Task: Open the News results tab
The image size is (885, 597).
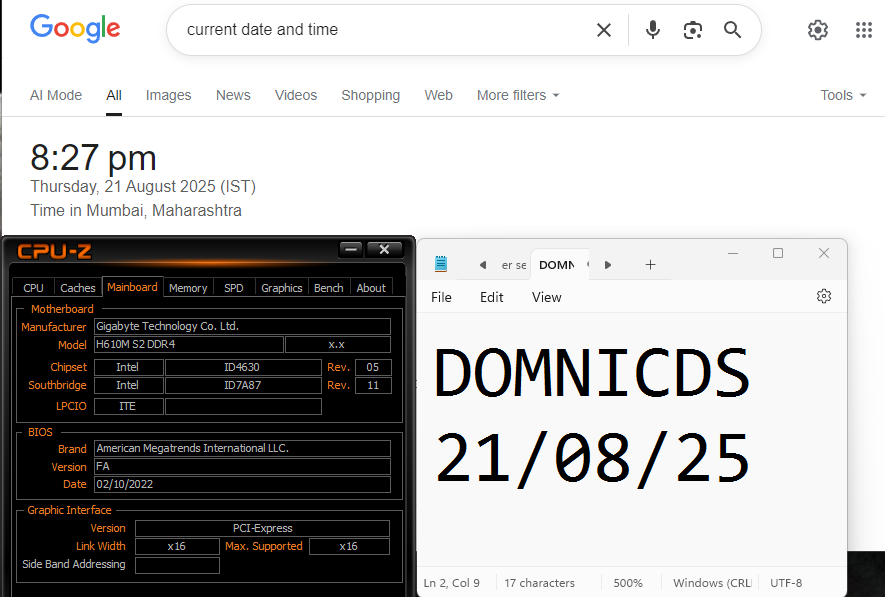Action: [x=233, y=95]
